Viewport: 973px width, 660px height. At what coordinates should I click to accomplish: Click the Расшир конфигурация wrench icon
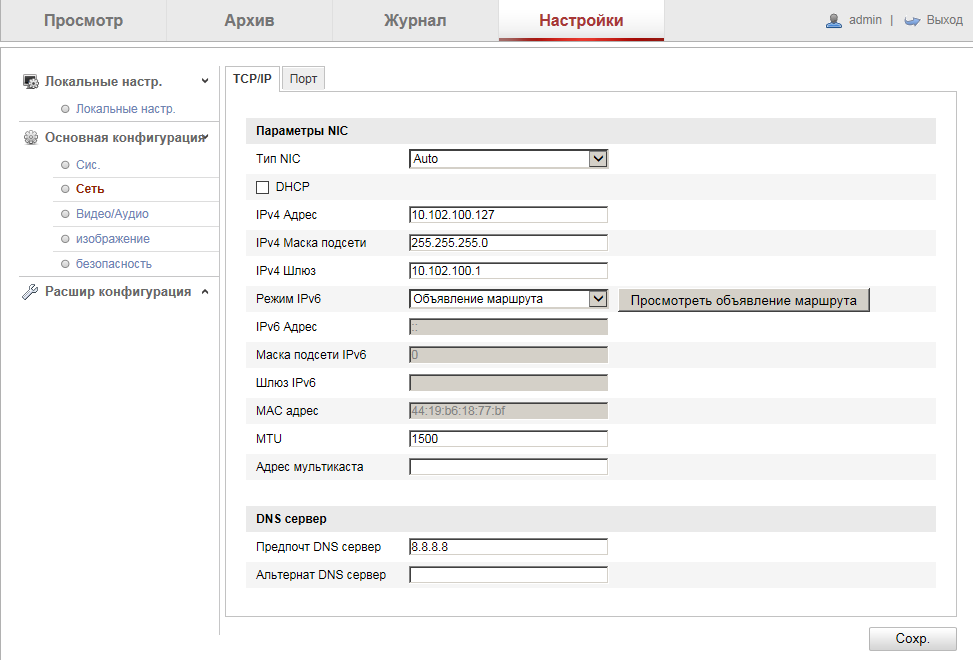pyautogui.click(x=31, y=292)
